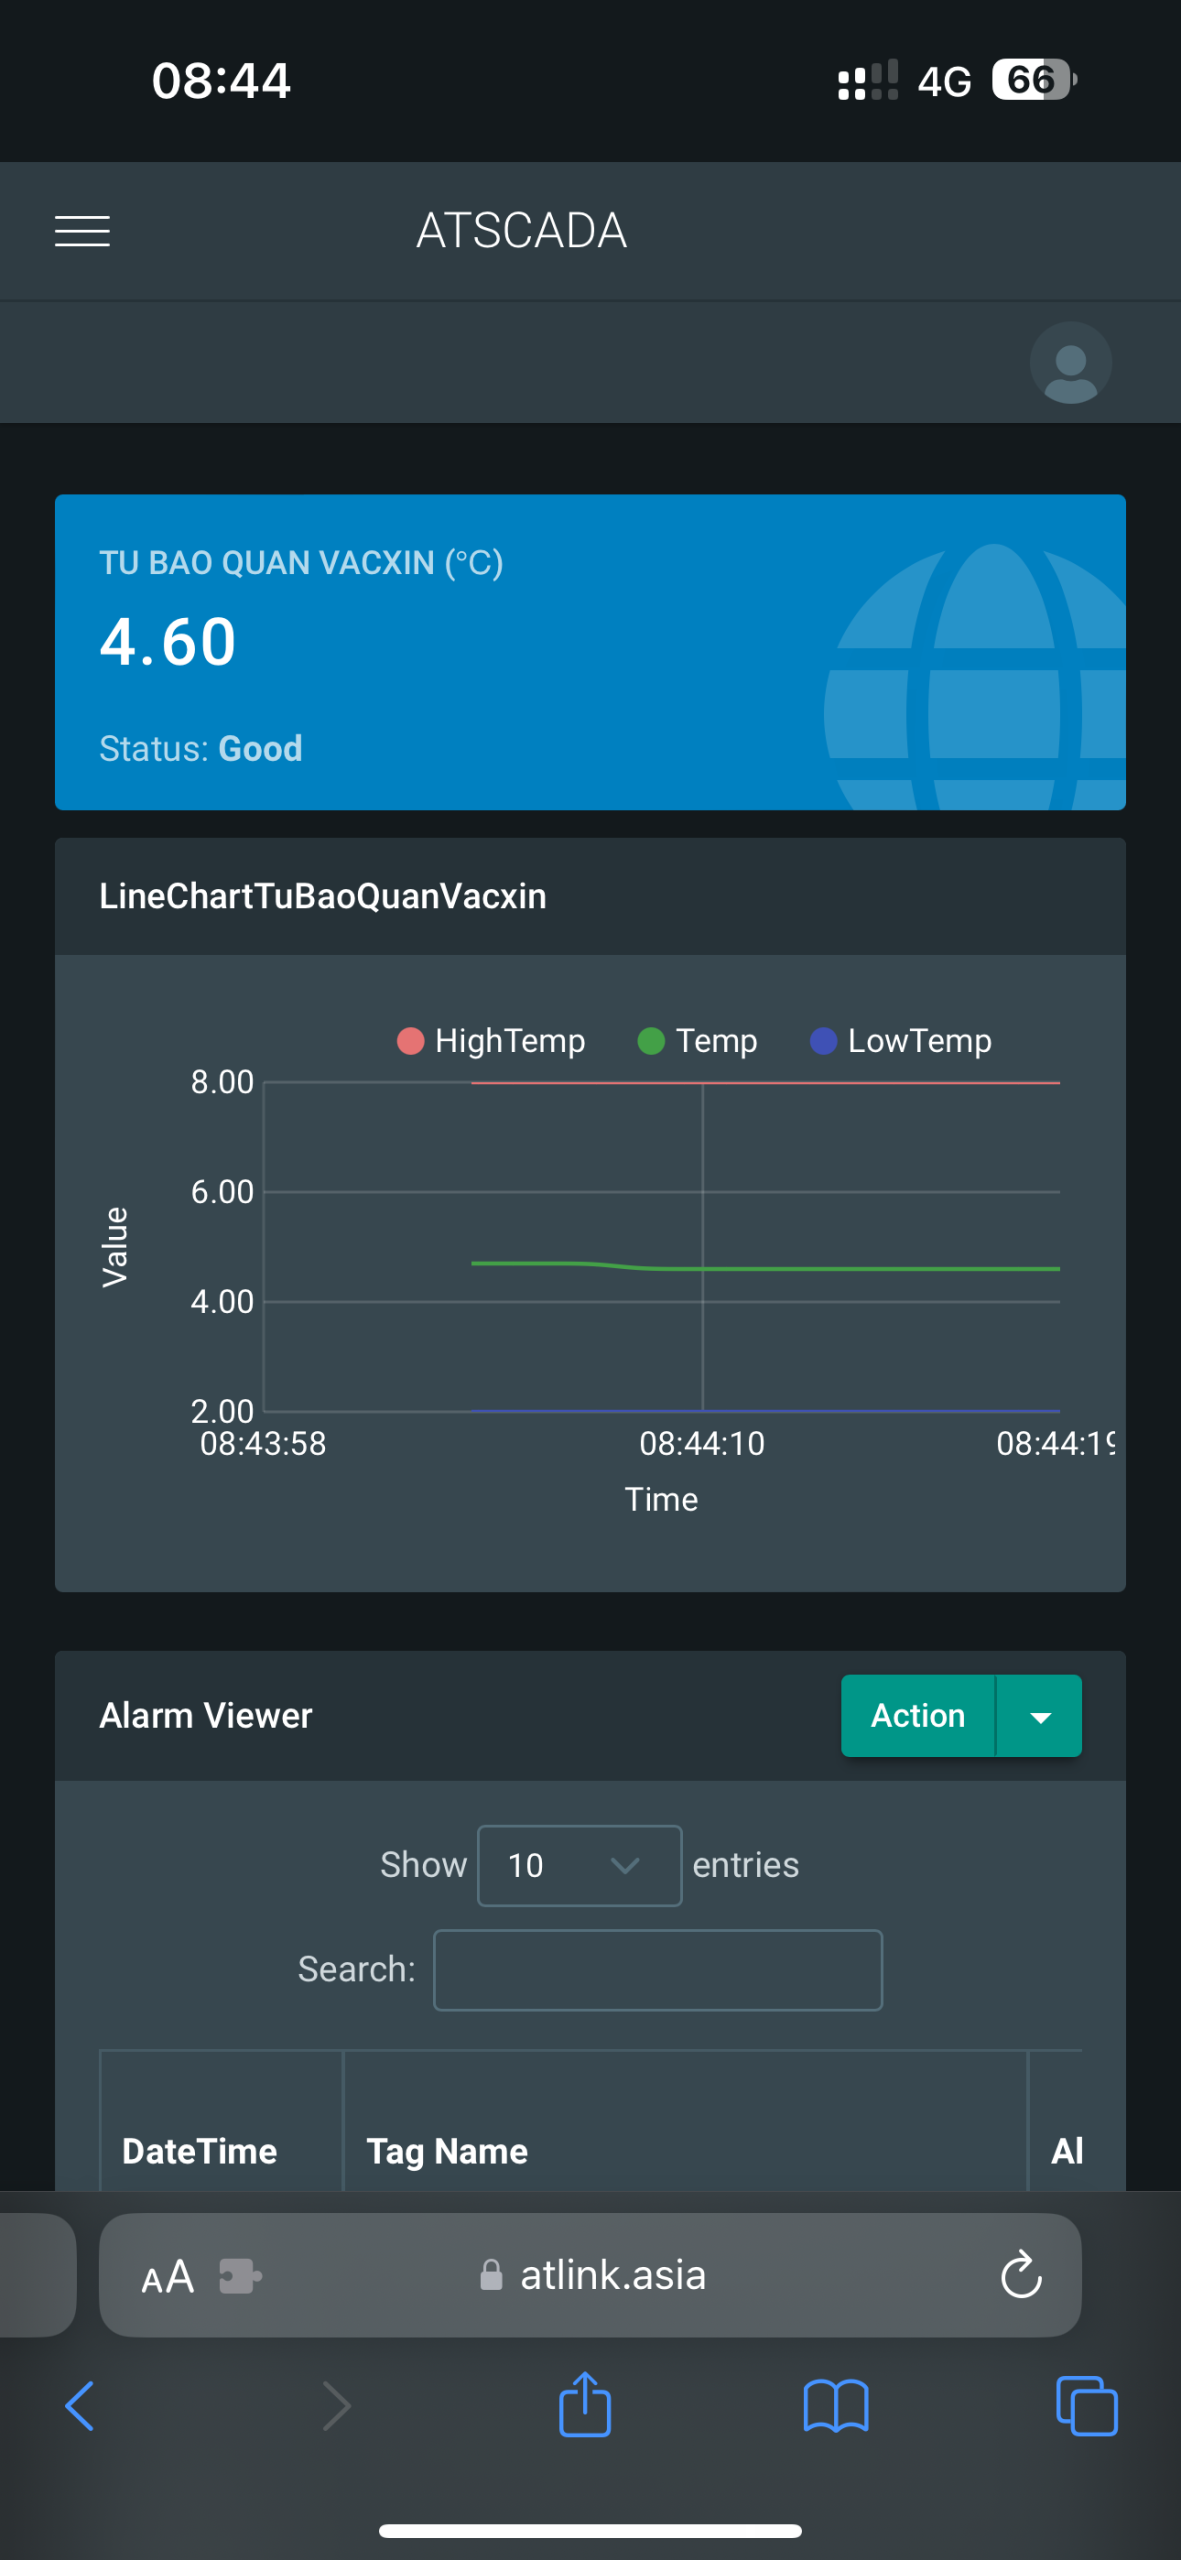
Task: Tap the user profile avatar icon
Action: coord(1070,363)
